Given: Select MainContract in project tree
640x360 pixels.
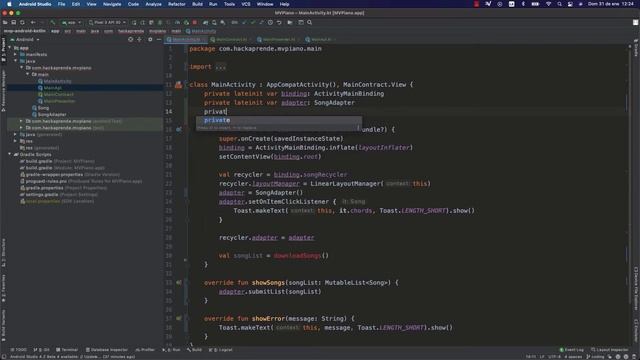Looking at the screenshot, I should pos(56,94).
